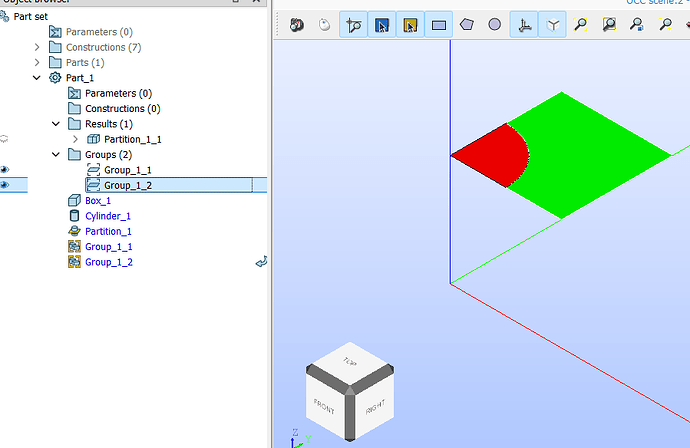Click the Fit Area zoom icon
Screen dimensions: 690x448
[609, 25]
